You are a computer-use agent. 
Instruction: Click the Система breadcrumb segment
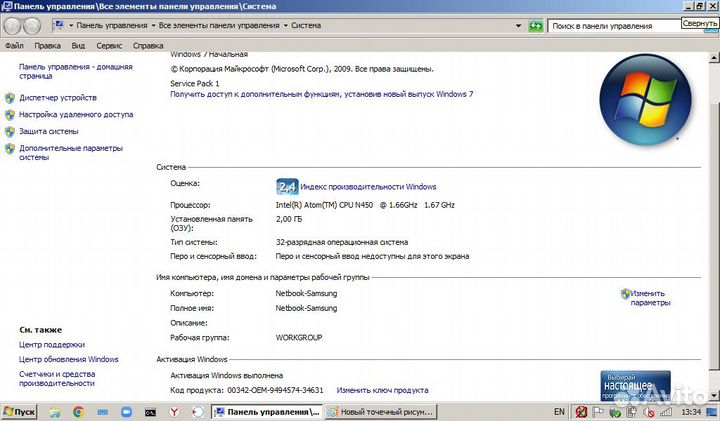tap(306, 26)
